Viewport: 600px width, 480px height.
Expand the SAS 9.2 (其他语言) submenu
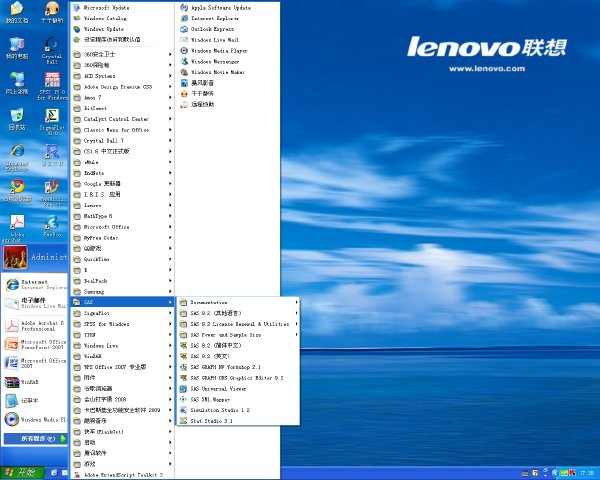click(238, 313)
